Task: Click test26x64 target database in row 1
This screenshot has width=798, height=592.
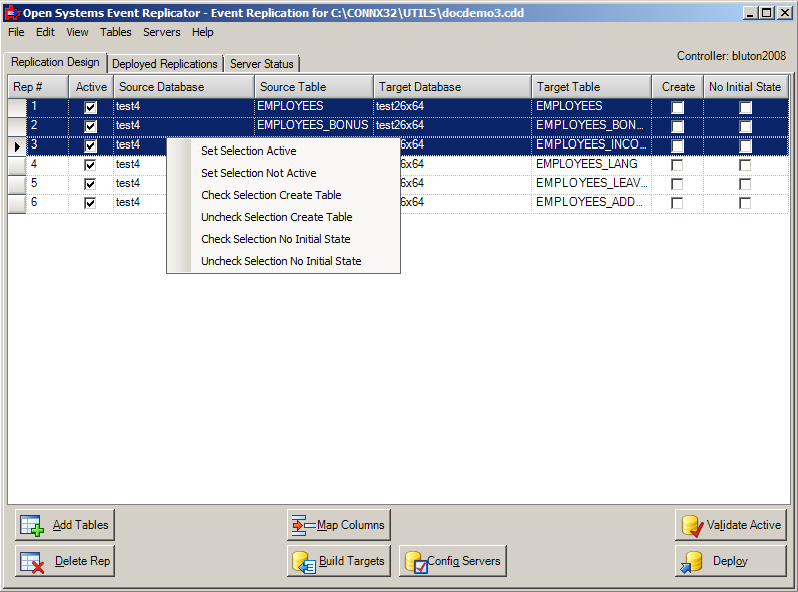Action: click(452, 106)
